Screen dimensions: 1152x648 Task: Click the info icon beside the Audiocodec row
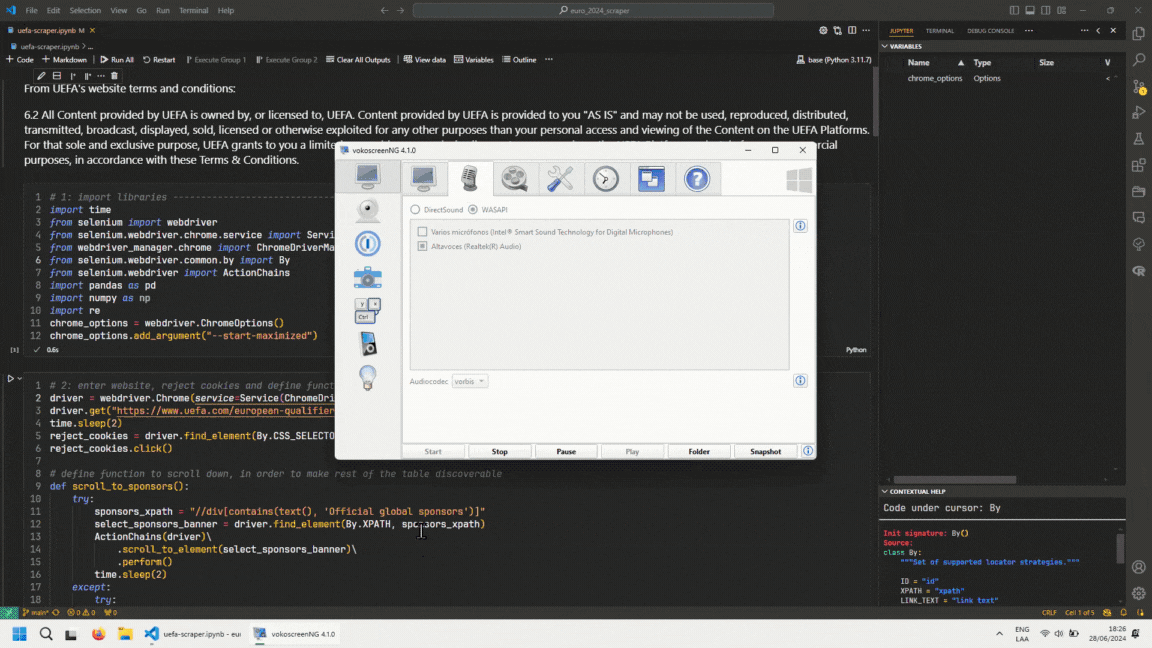800,381
